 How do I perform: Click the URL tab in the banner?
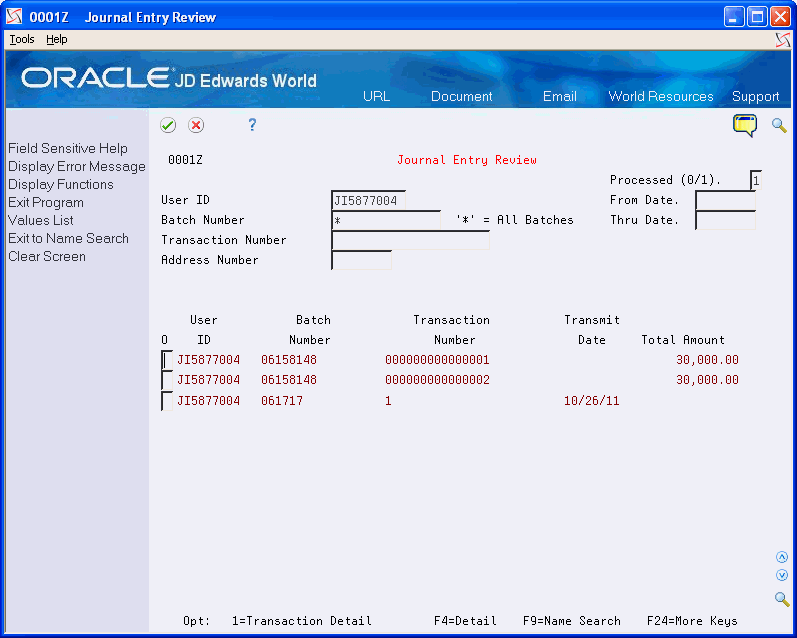click(376, 97)
